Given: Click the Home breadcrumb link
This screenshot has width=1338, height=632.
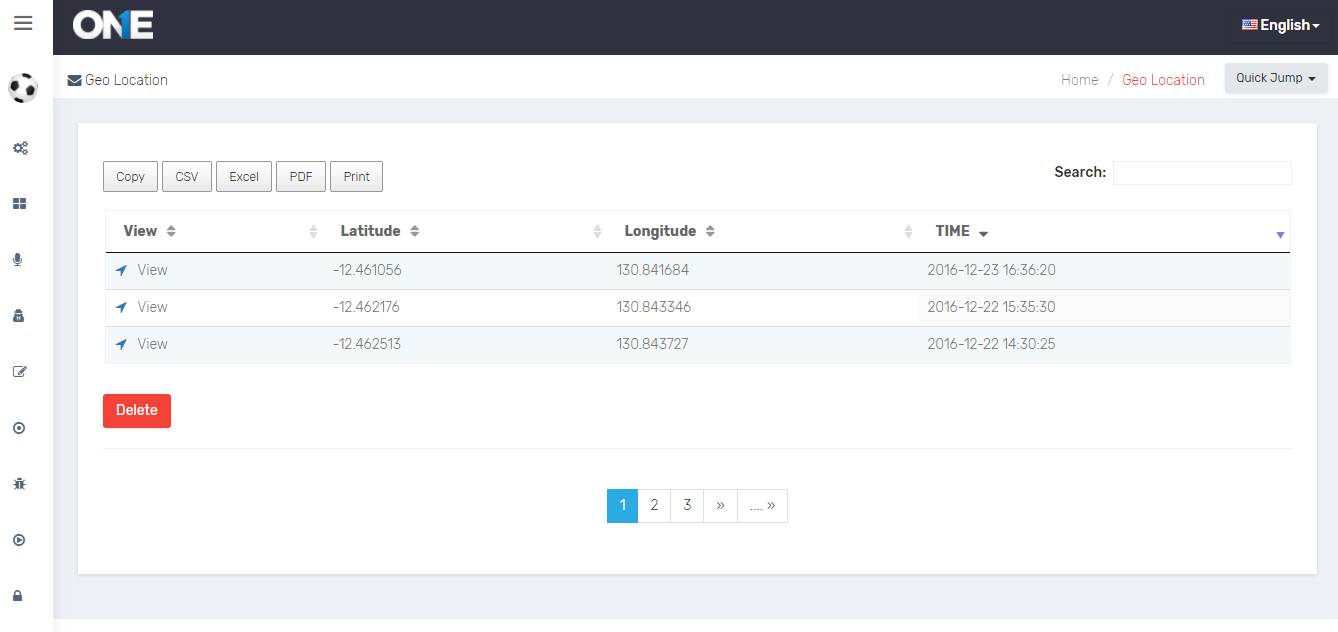Looking at the screenshot, I should pyautogui.click(x=1079, y=80).
